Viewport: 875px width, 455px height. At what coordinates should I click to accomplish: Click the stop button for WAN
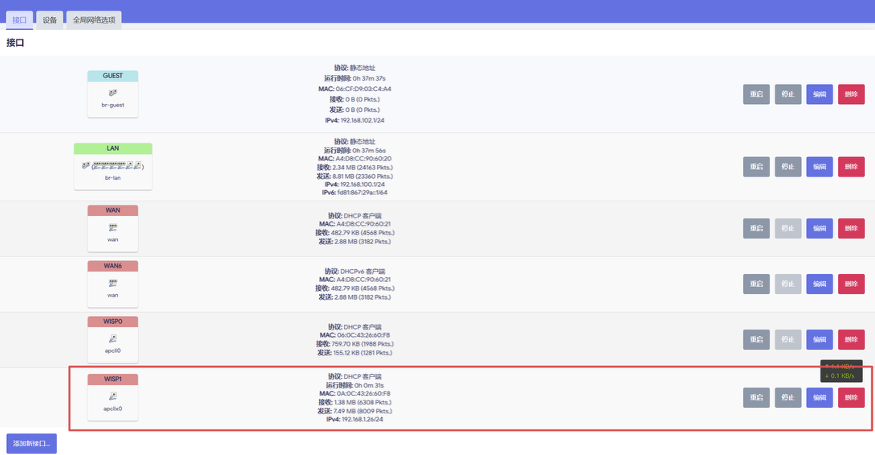click(x=788, y=228)
